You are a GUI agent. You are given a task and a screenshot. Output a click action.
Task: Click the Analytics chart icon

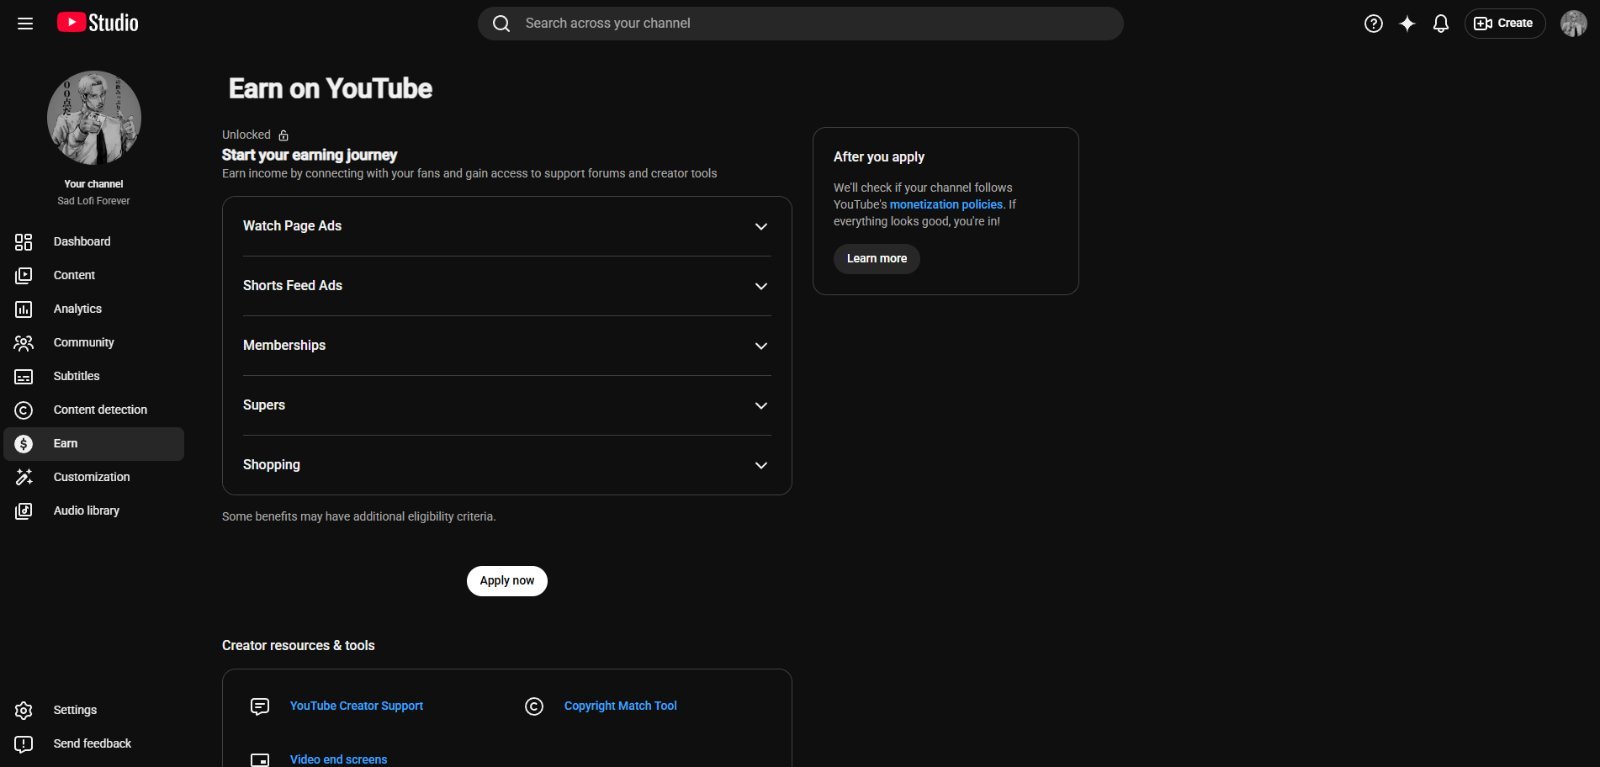pyautogui.click(x=24, y=309)
